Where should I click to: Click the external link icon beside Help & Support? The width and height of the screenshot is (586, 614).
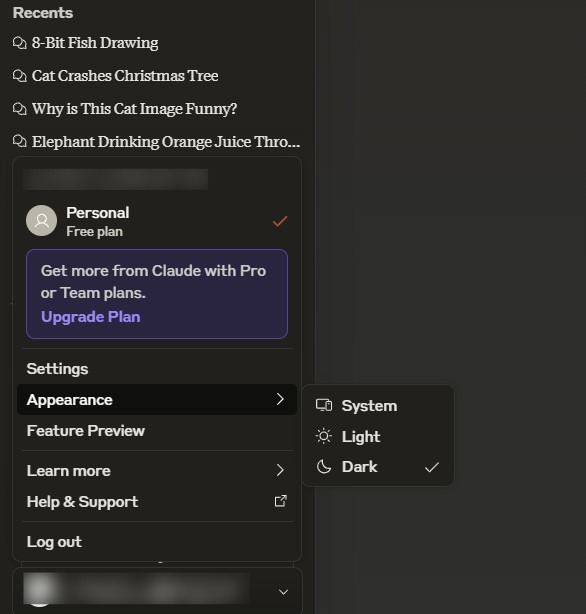coord(280,501)
